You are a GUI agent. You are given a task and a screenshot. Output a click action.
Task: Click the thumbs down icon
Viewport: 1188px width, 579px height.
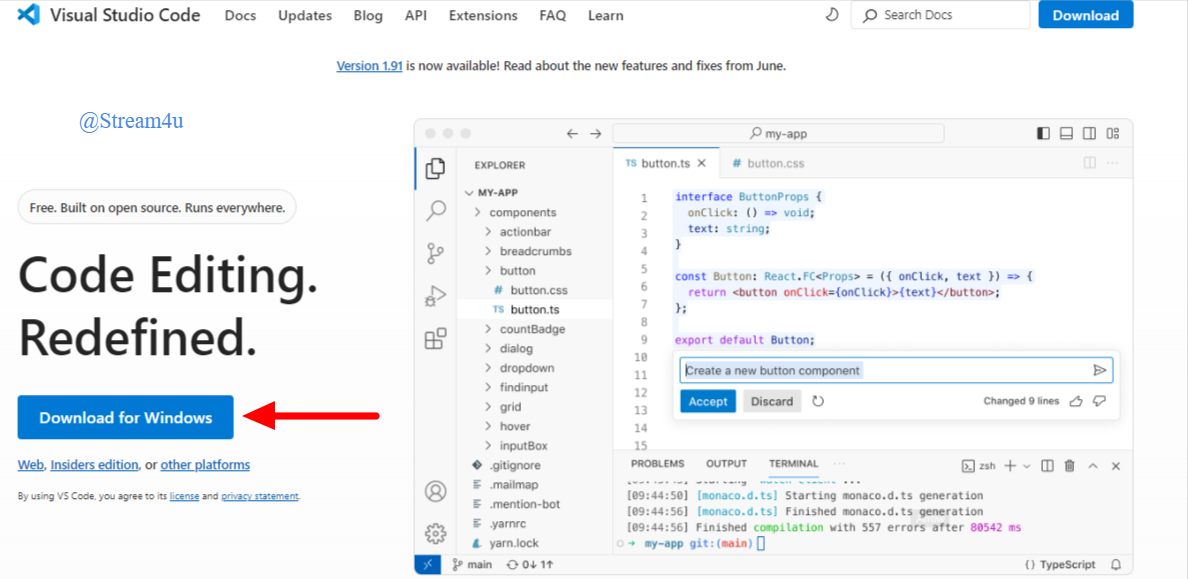coord(1101,401)
